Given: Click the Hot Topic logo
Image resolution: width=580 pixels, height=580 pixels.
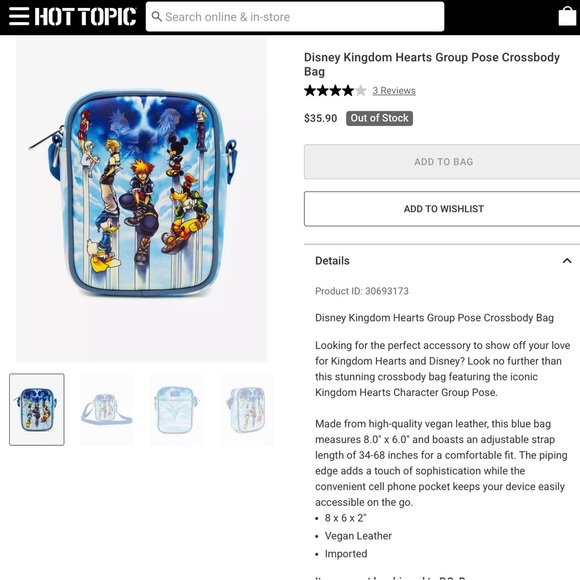Looking at the screenshot, I should 85,17.
